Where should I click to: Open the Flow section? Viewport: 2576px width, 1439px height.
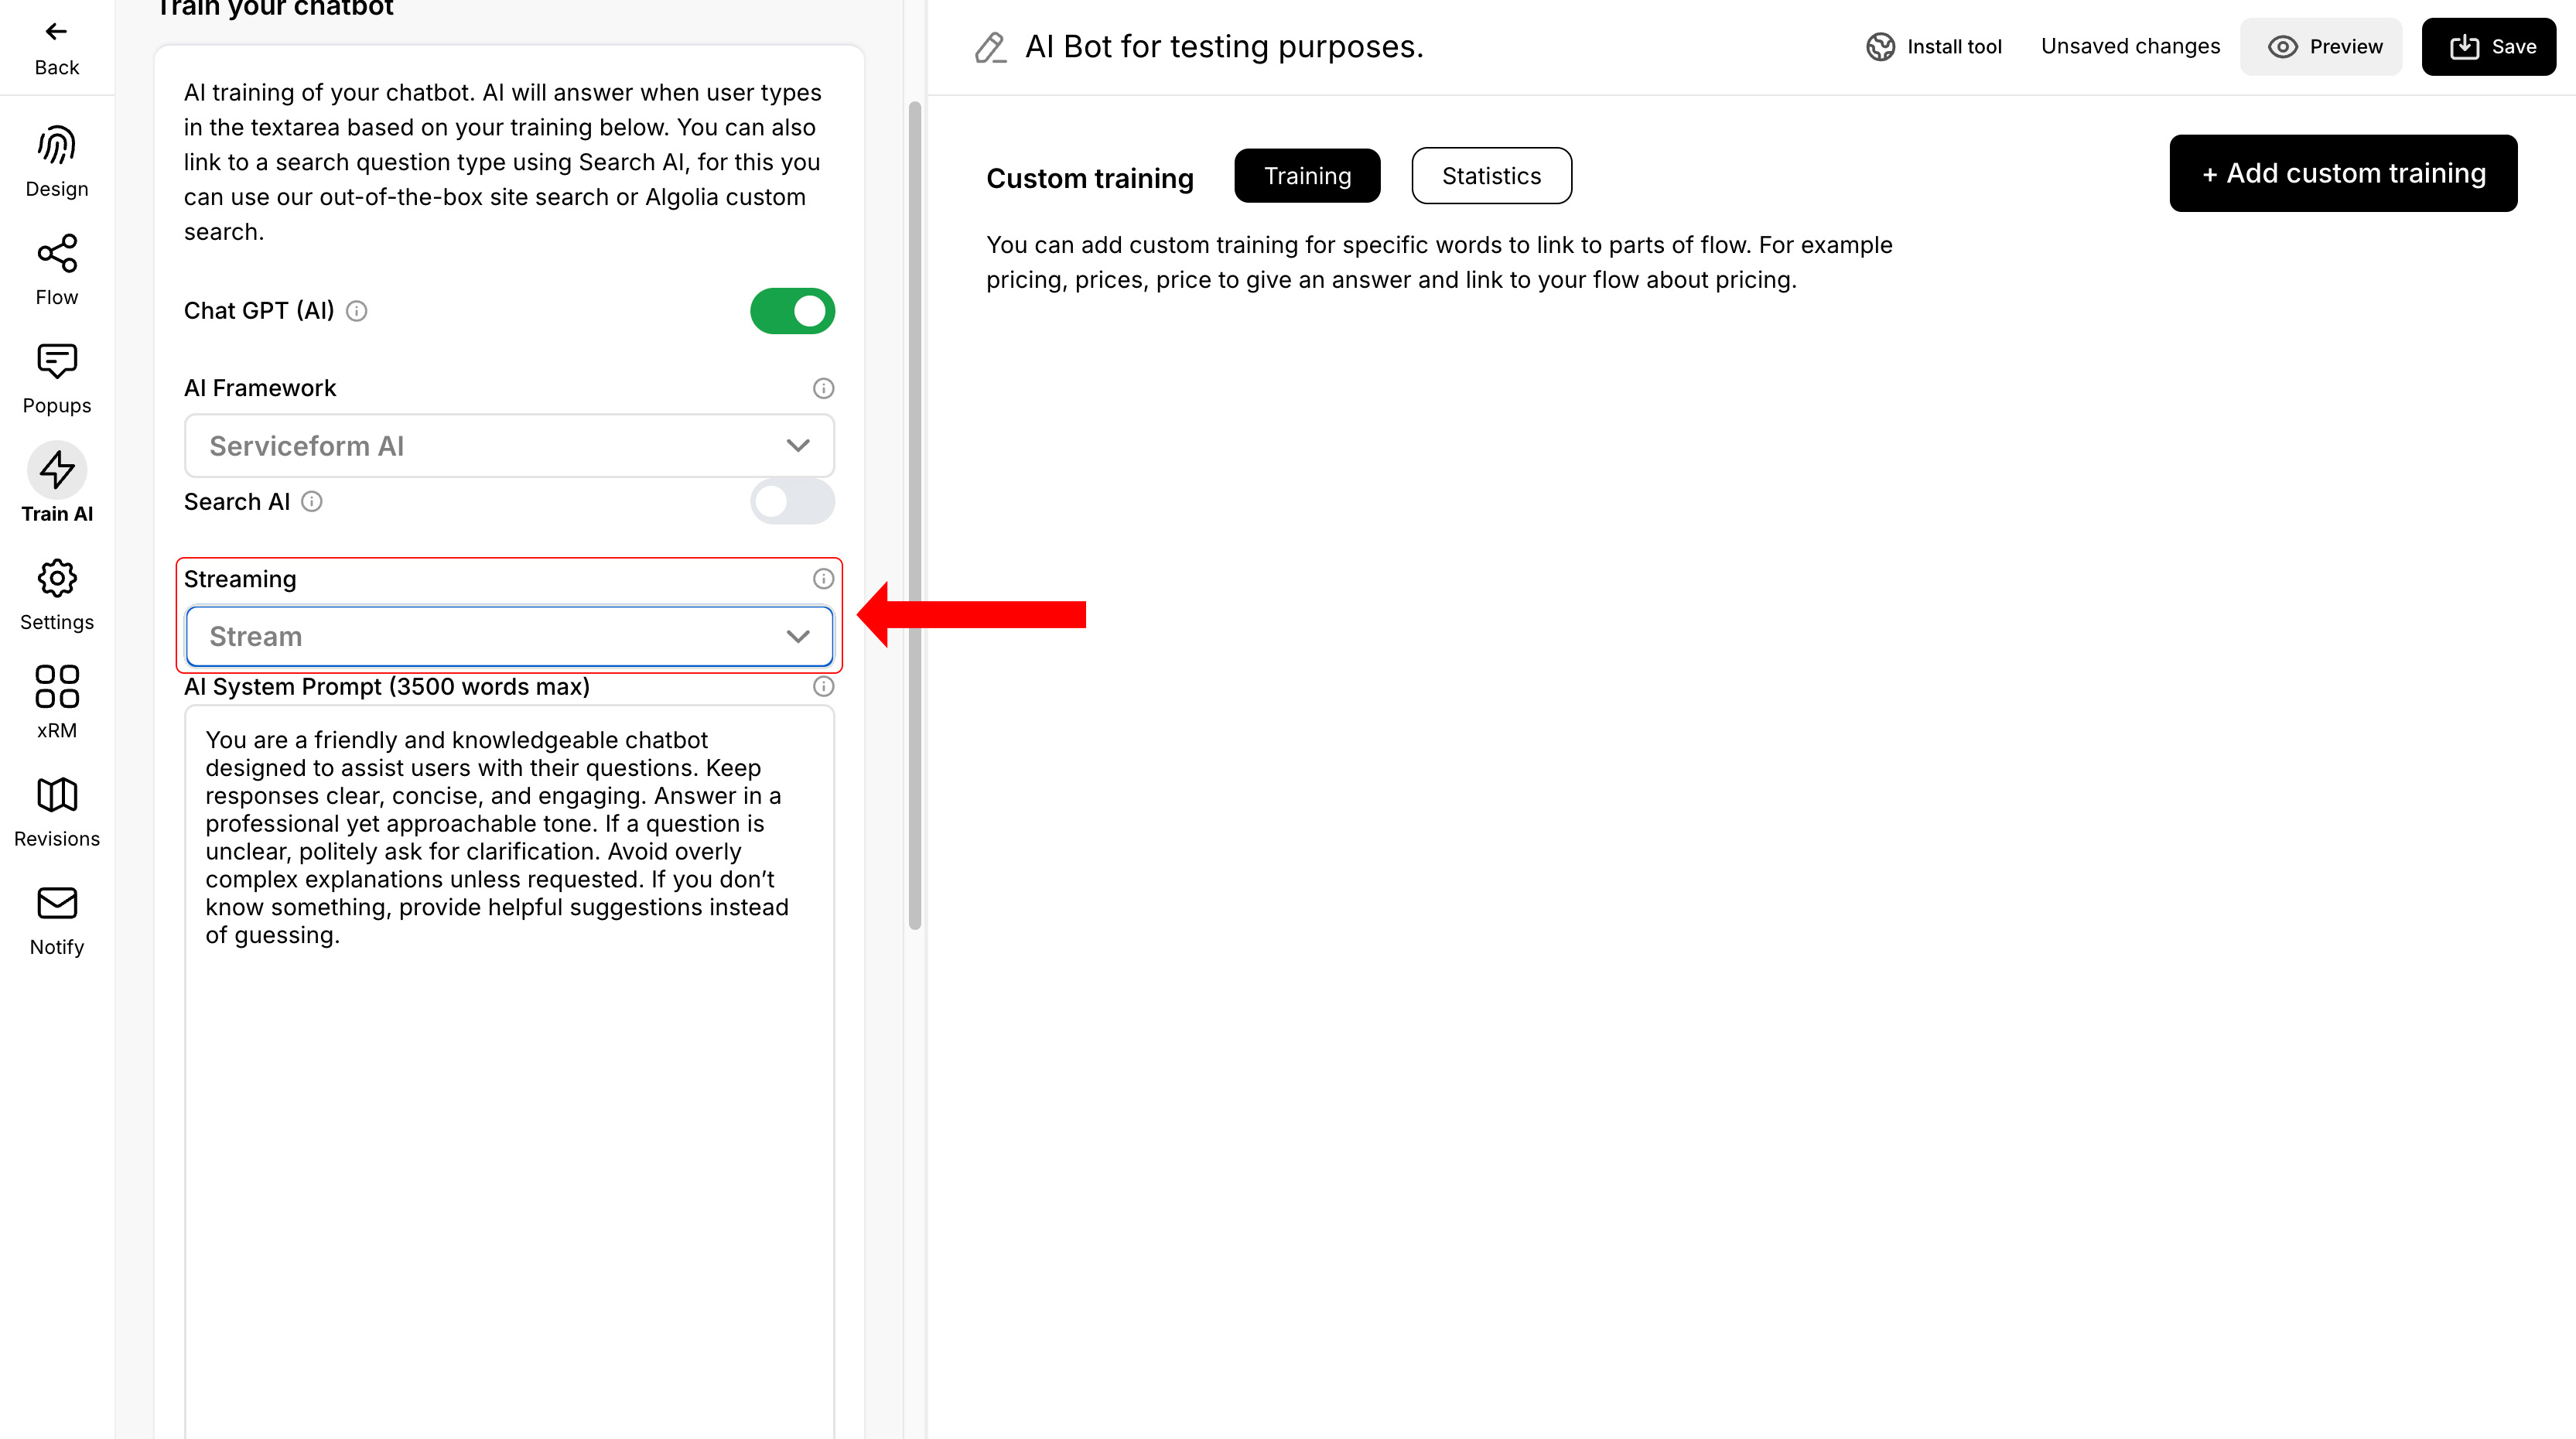coord(56,270)
